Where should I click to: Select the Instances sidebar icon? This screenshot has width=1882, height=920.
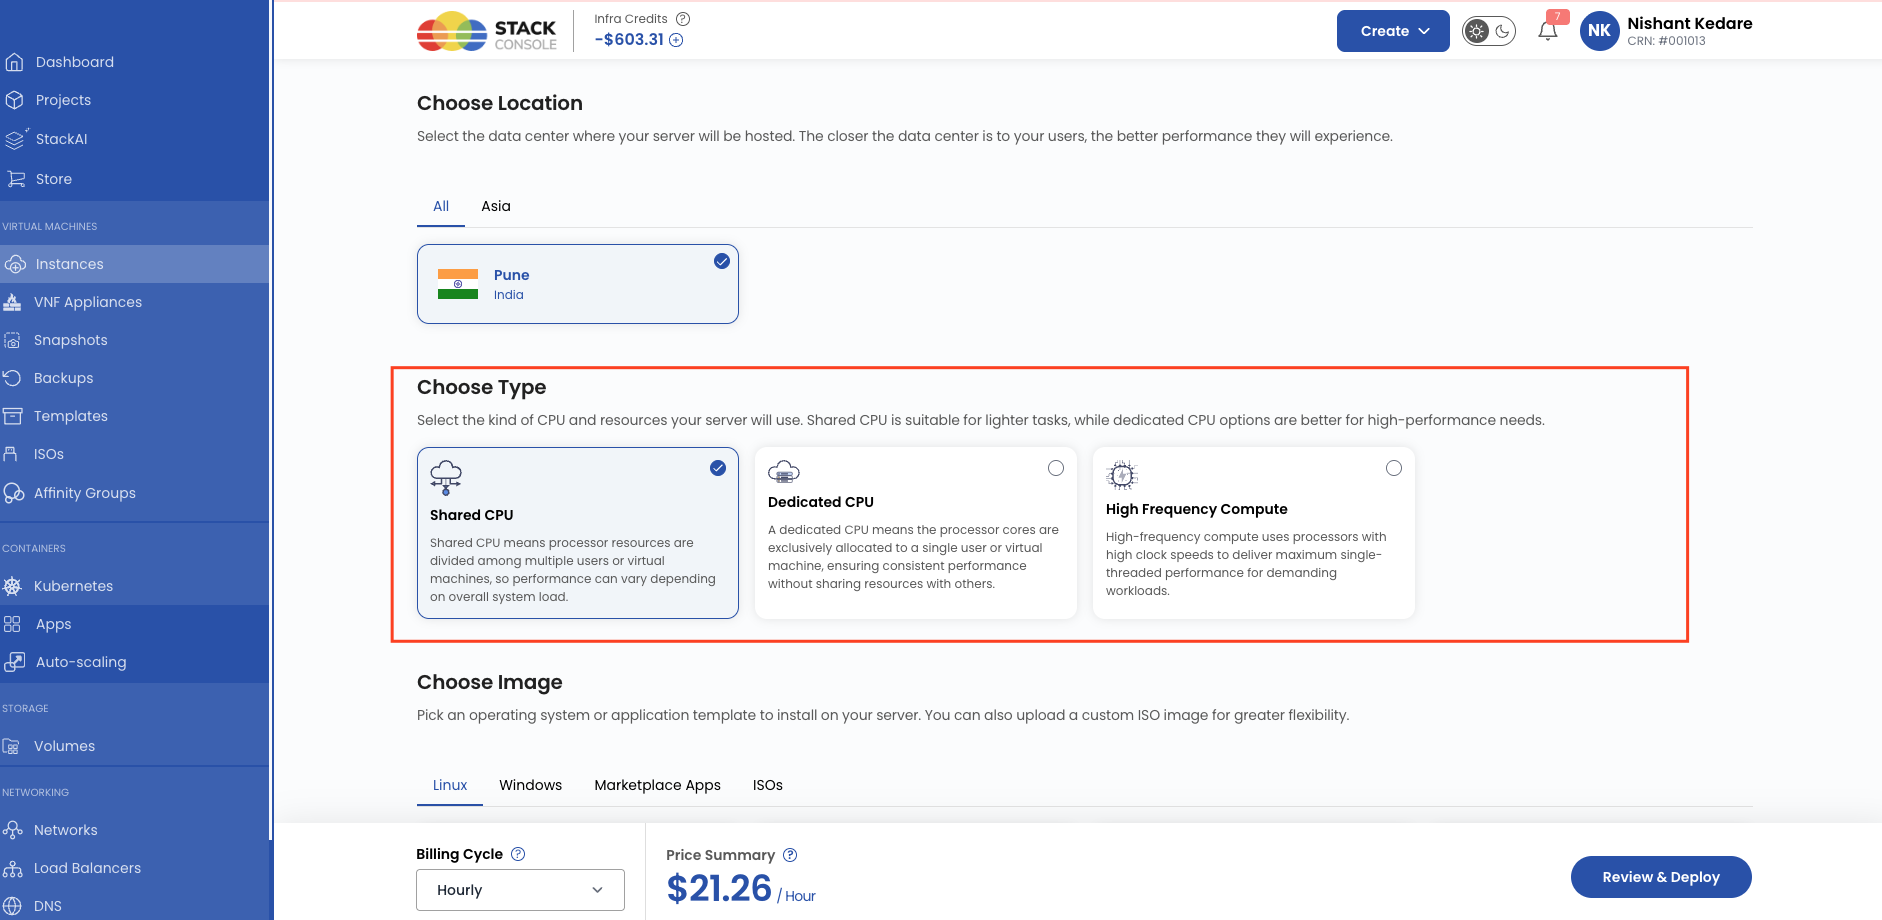14,264
